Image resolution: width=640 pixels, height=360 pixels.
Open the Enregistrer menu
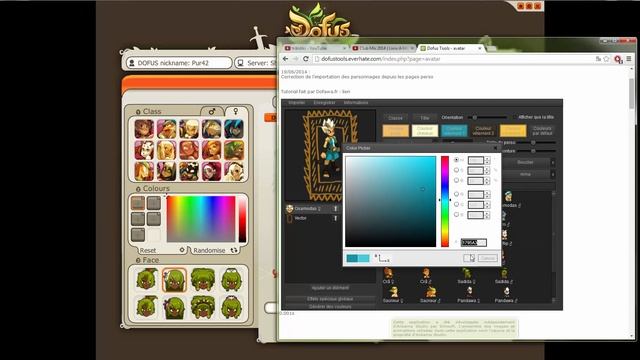pyautogui.click(x=324, y=102)
